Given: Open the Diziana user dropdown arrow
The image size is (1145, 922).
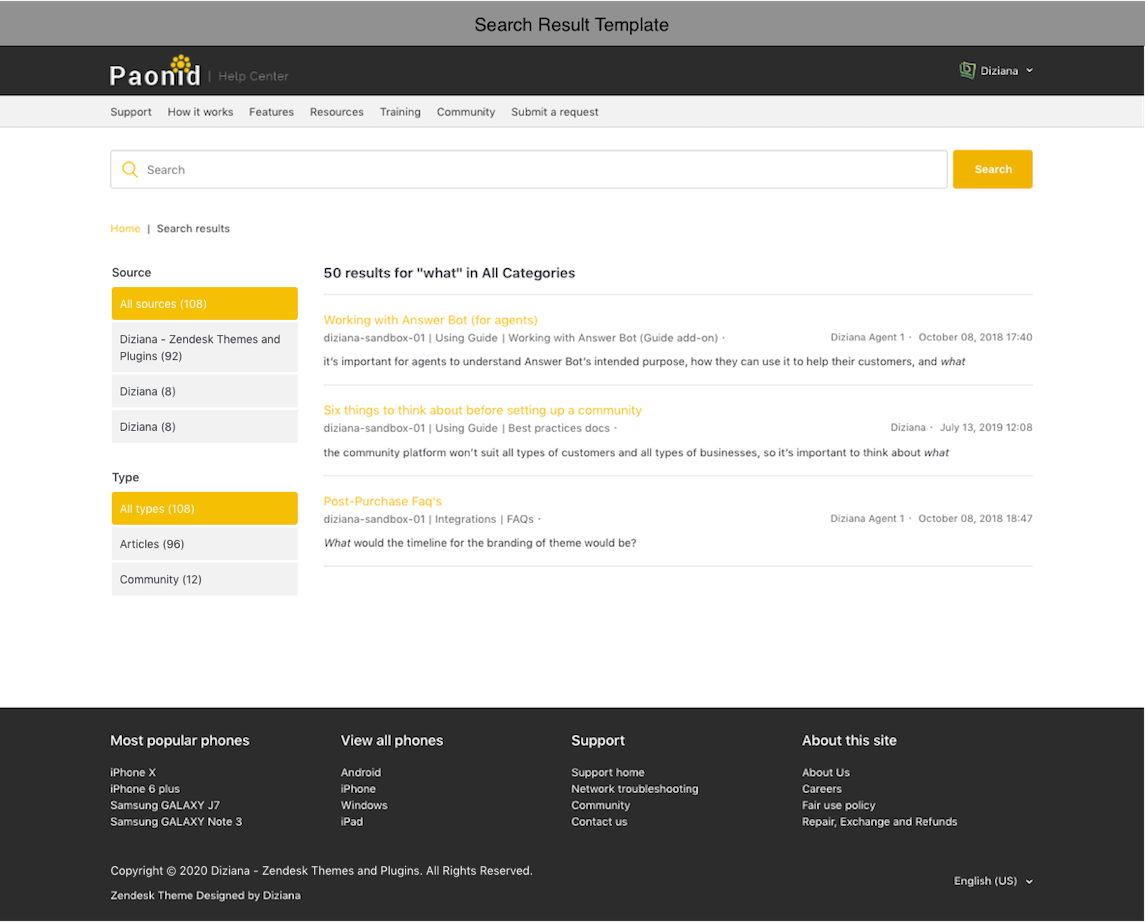Looking at the screenshot, I should coord(1030,71).
